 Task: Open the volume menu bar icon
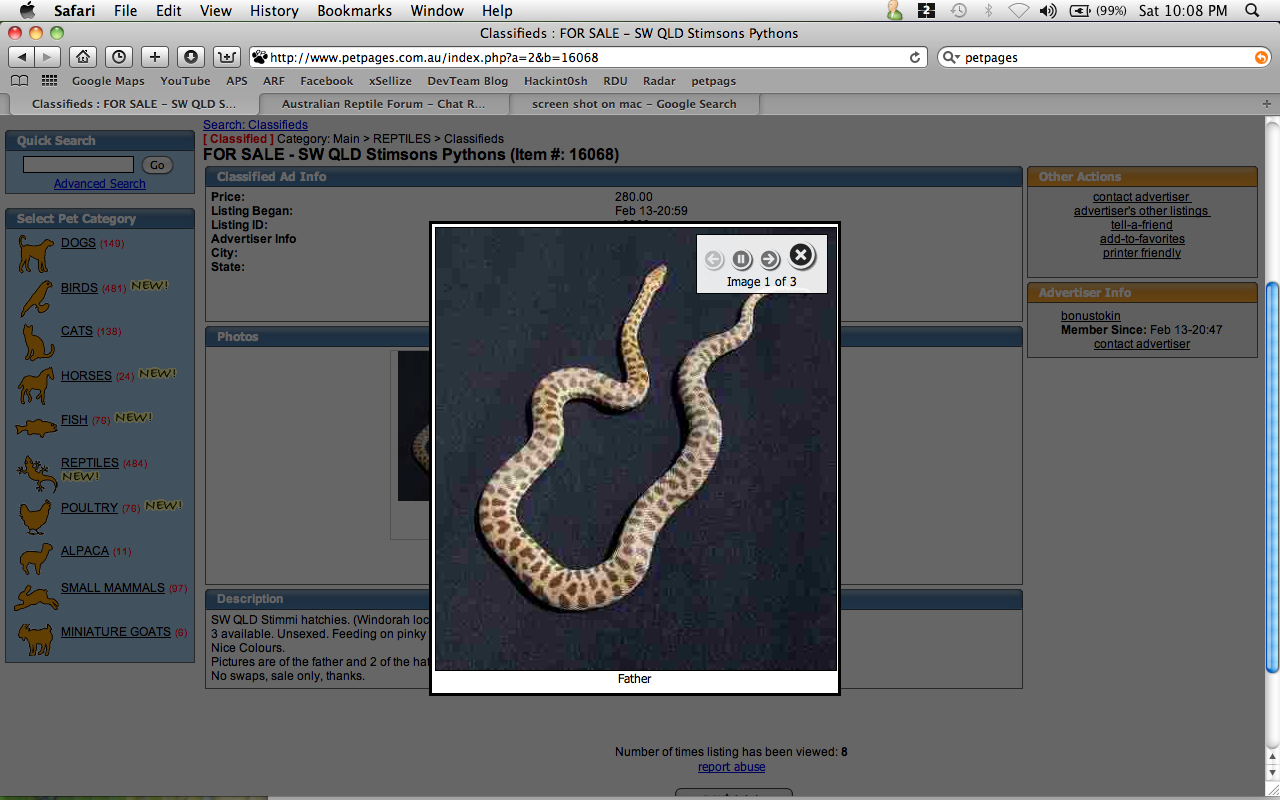pos(1047,11)
